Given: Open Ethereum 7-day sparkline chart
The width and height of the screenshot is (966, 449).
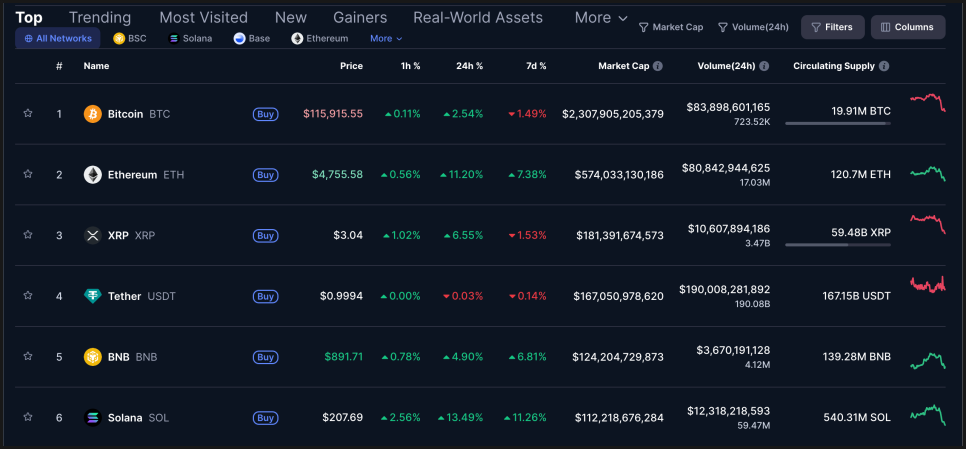Looking at the screenshot, I should 928,174.
